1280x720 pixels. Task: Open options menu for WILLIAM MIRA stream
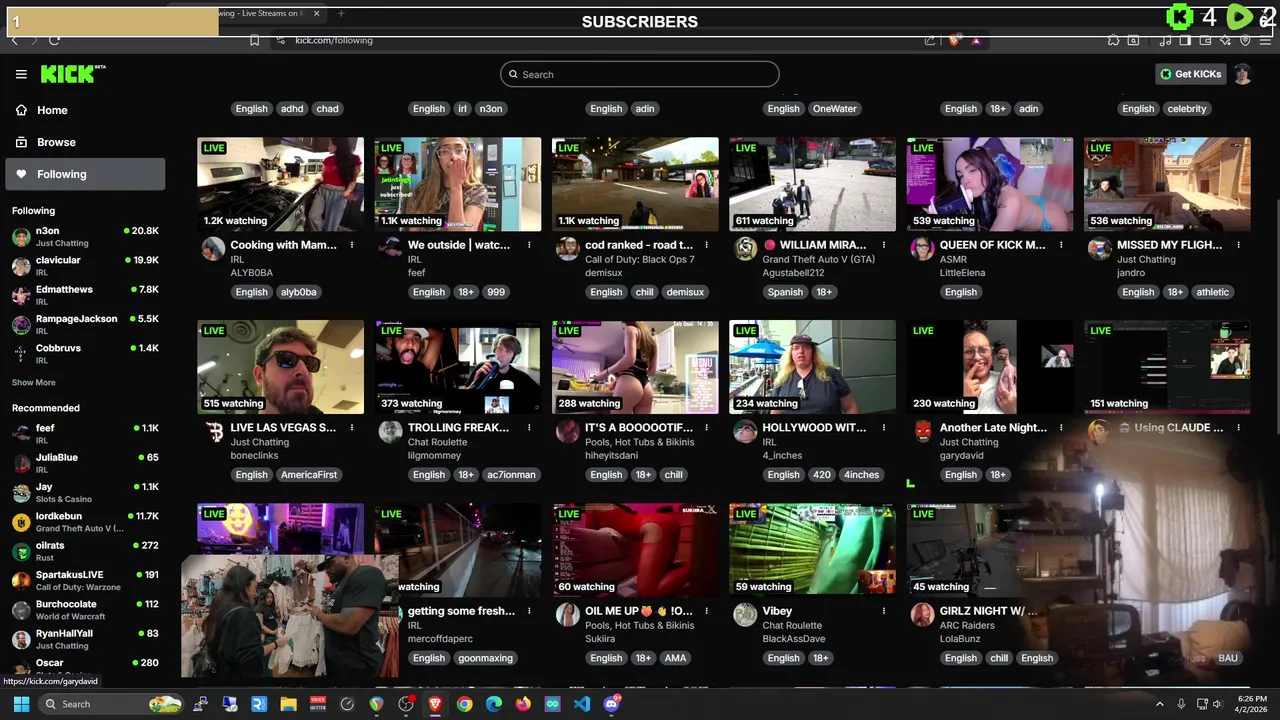pos(884,245)
